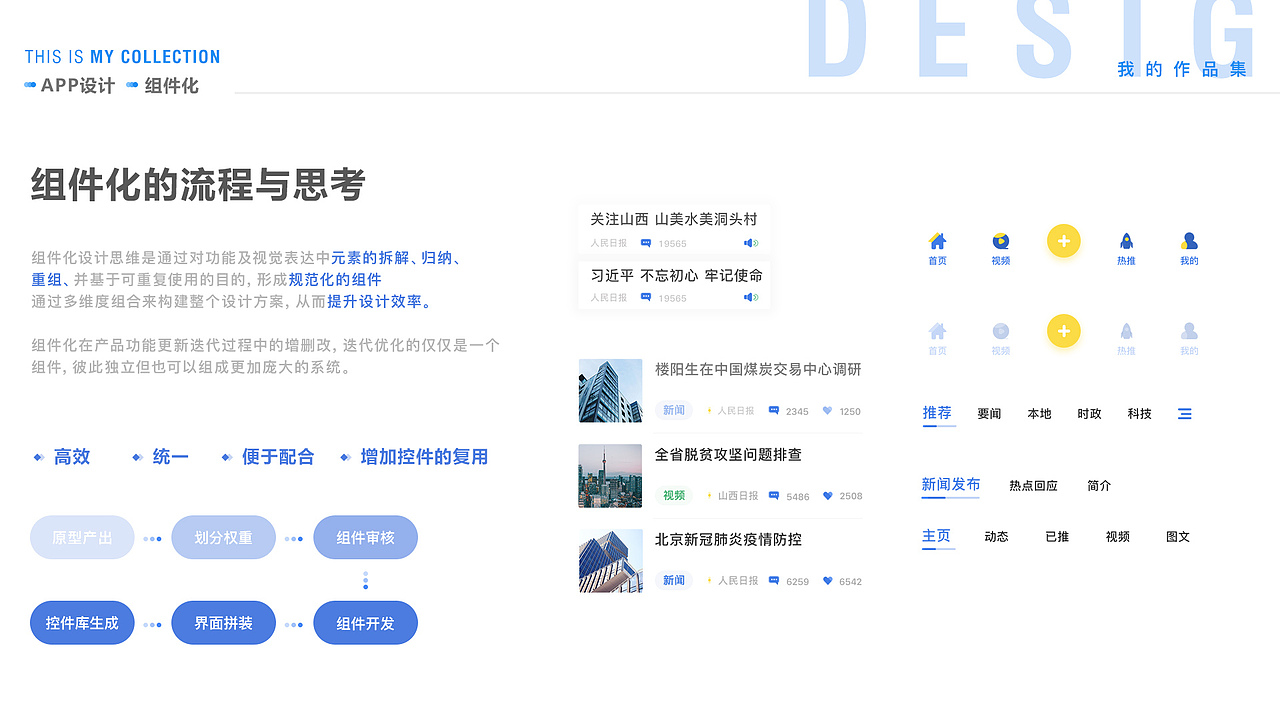Click the comment bubble icon showing 2345

[776, 411]
